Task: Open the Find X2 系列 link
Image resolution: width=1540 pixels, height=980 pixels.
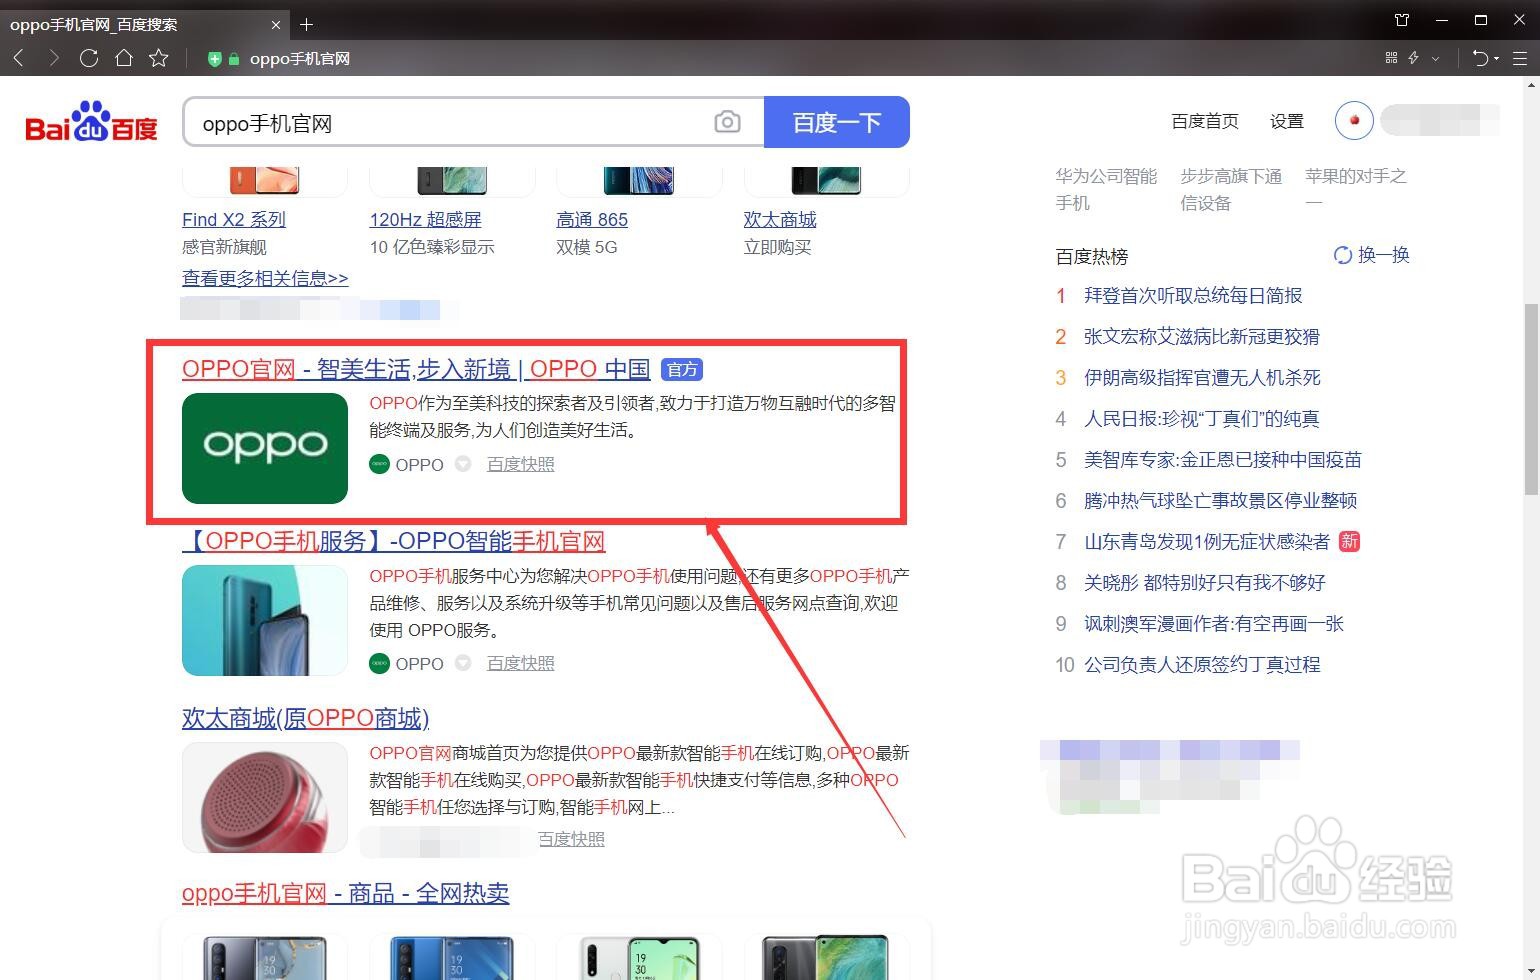Action: tap(234, 220)
